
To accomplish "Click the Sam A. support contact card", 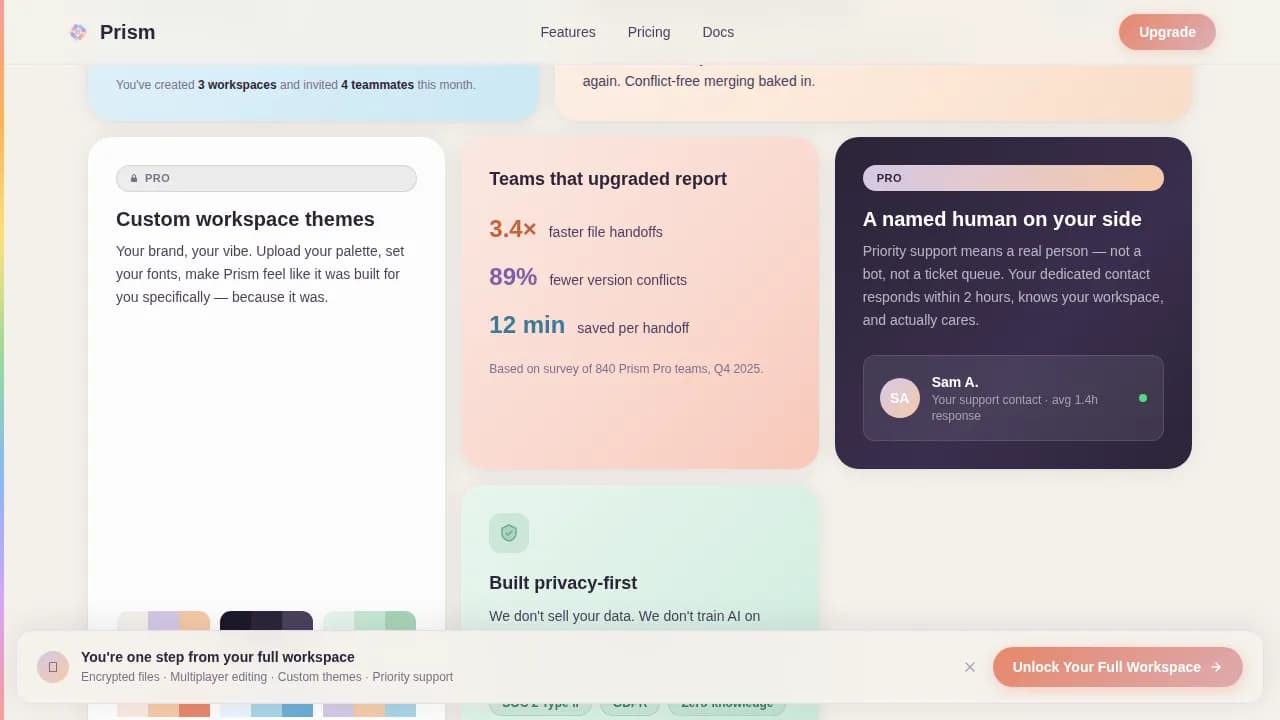I will point(1013,398).
